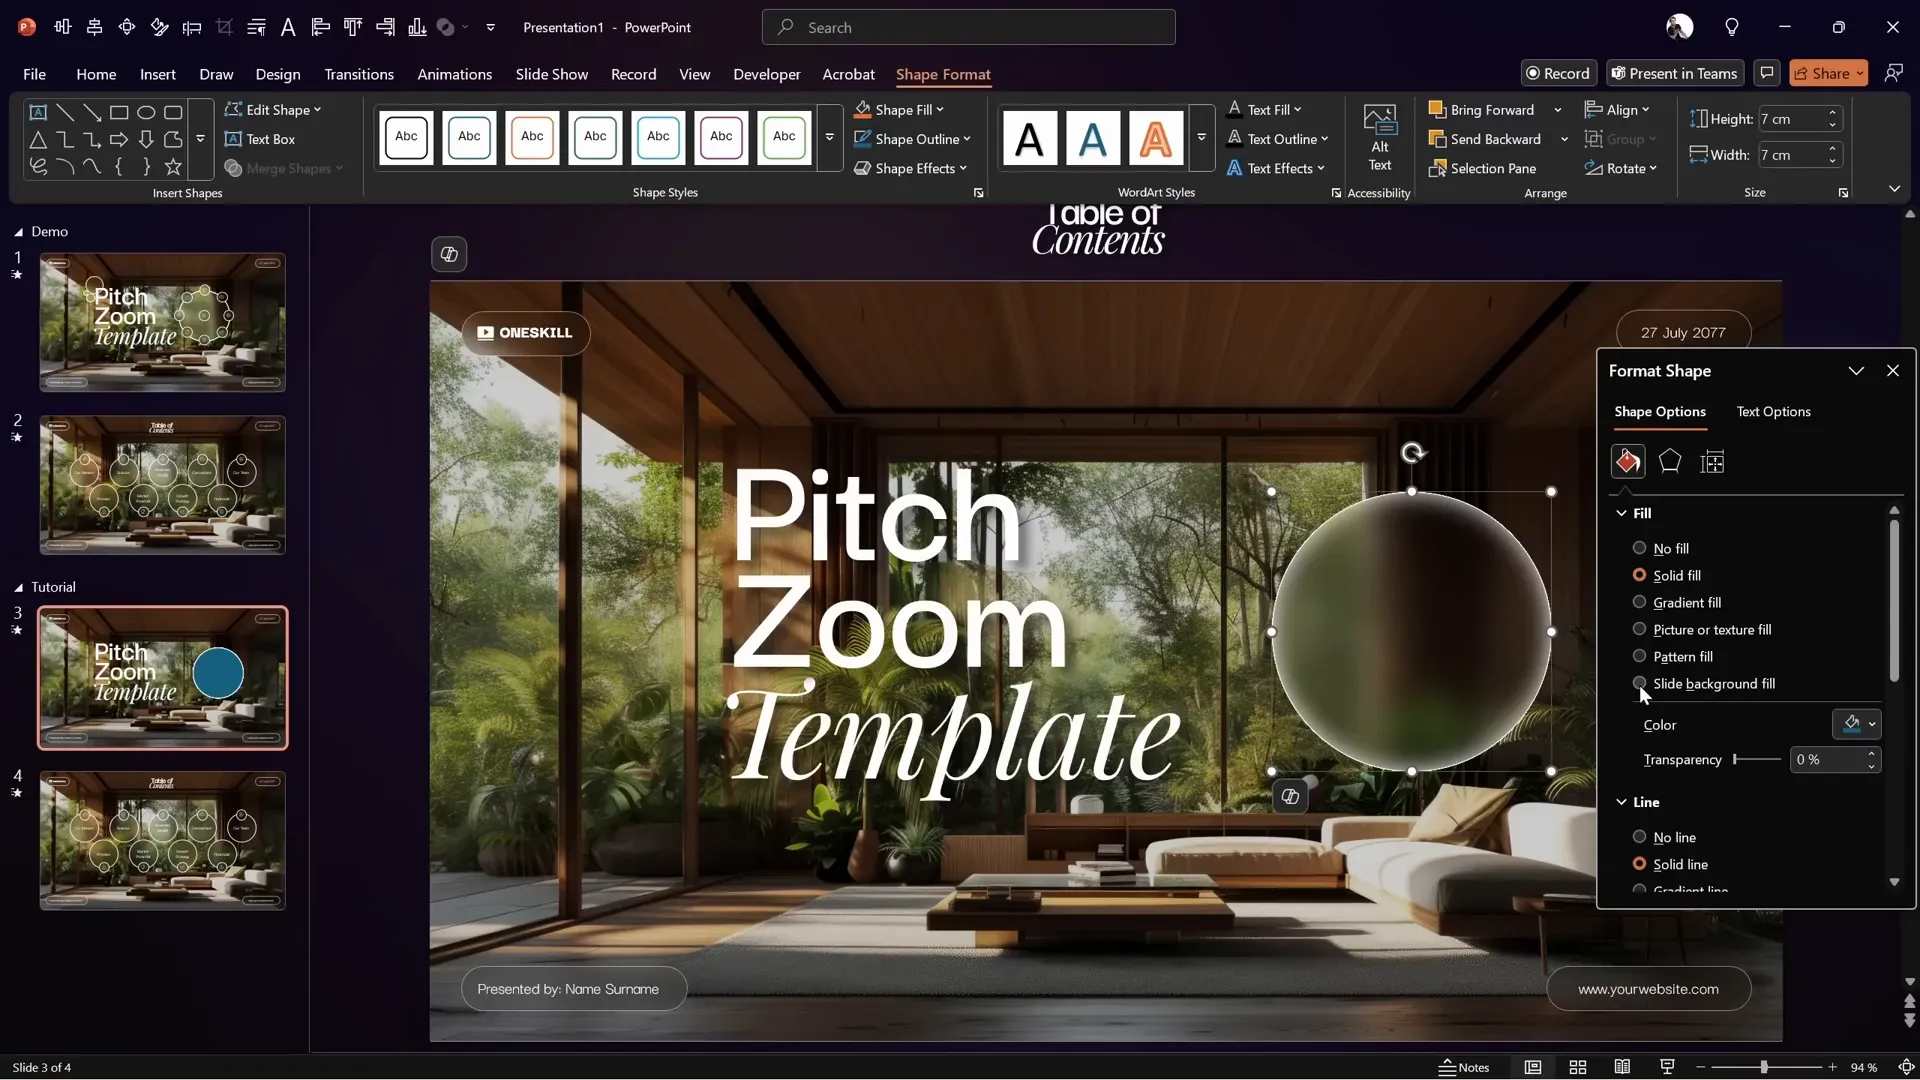Switch to Slide Sorter view
Screen dimensions: 1920x1080
[1578, 1067]
